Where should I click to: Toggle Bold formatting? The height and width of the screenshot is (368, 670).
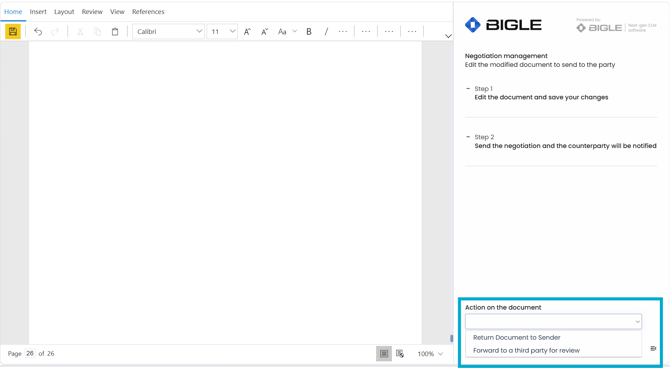309,32
